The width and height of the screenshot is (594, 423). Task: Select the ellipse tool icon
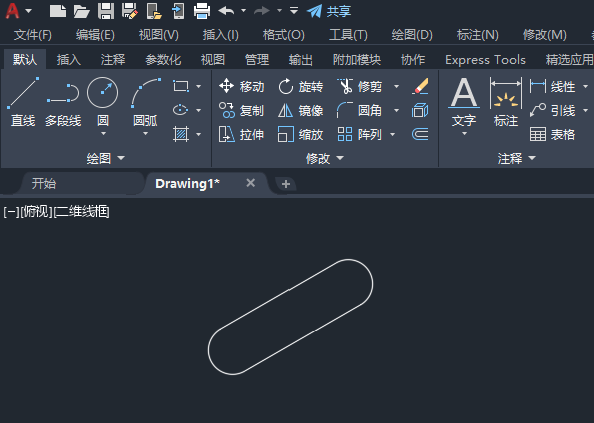coord(181,110)
